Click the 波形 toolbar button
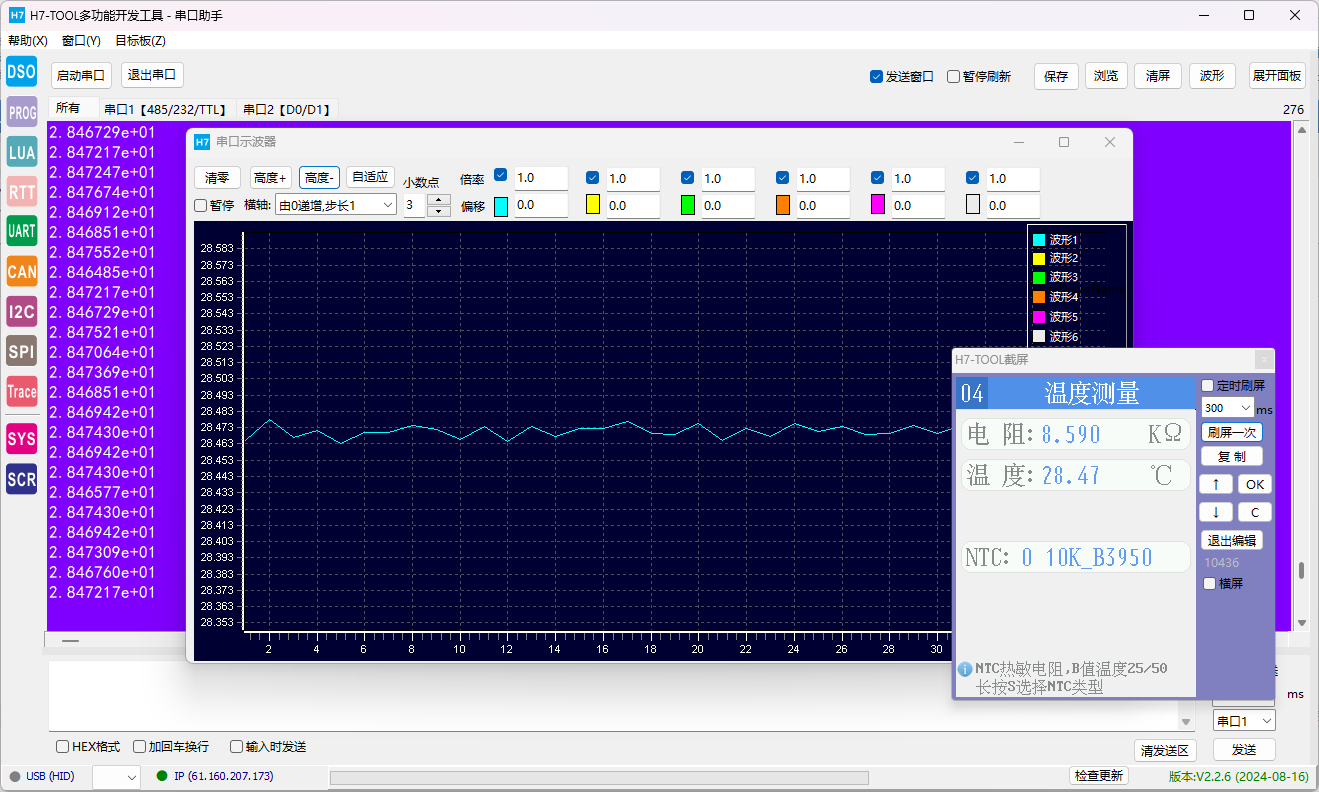1319x792 pixels. (1211, 76)
